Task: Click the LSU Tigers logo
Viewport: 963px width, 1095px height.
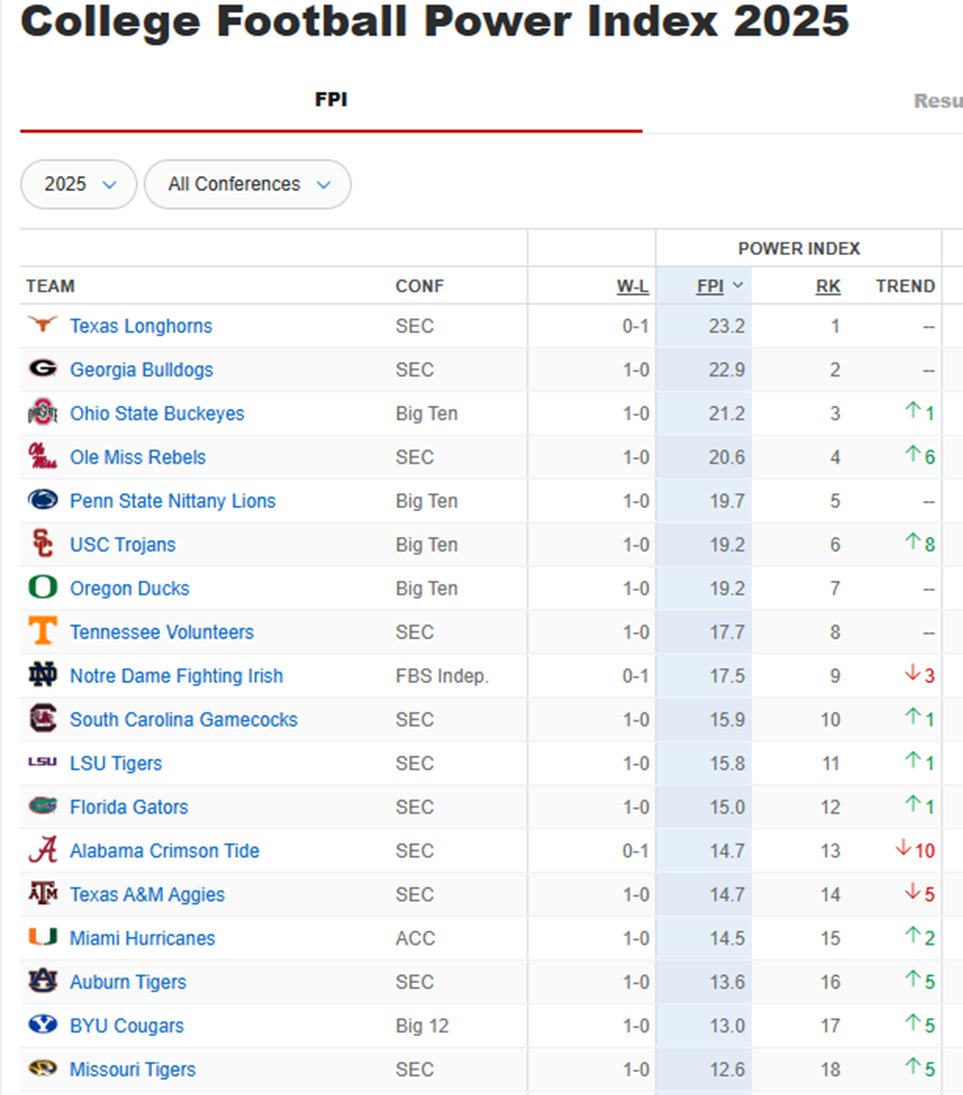Action: [x=43, y=763]
